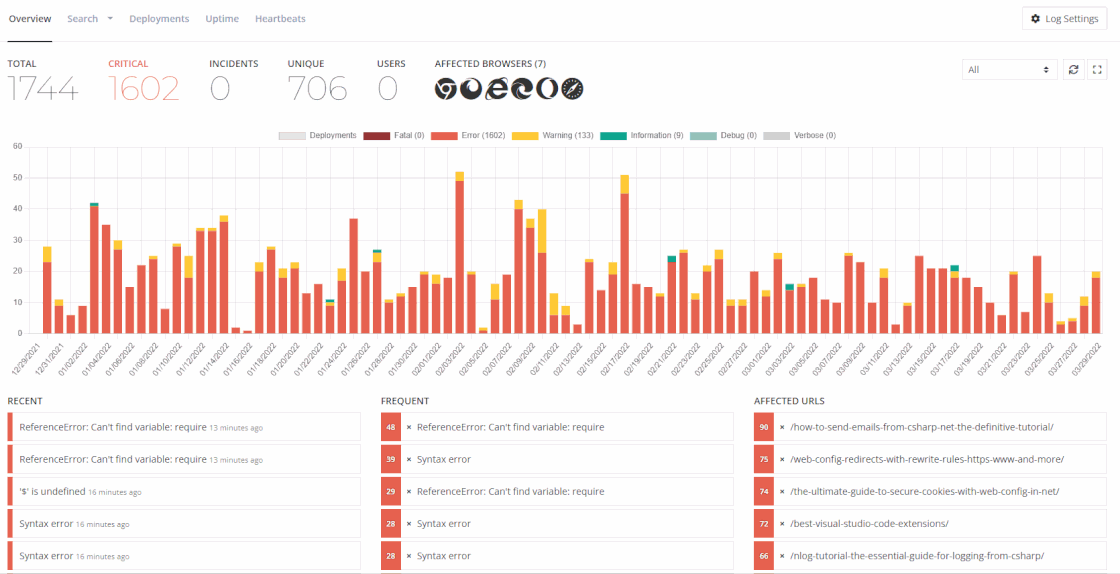
Task: Open the All filter dropdown
Action: coord(1009,69)
